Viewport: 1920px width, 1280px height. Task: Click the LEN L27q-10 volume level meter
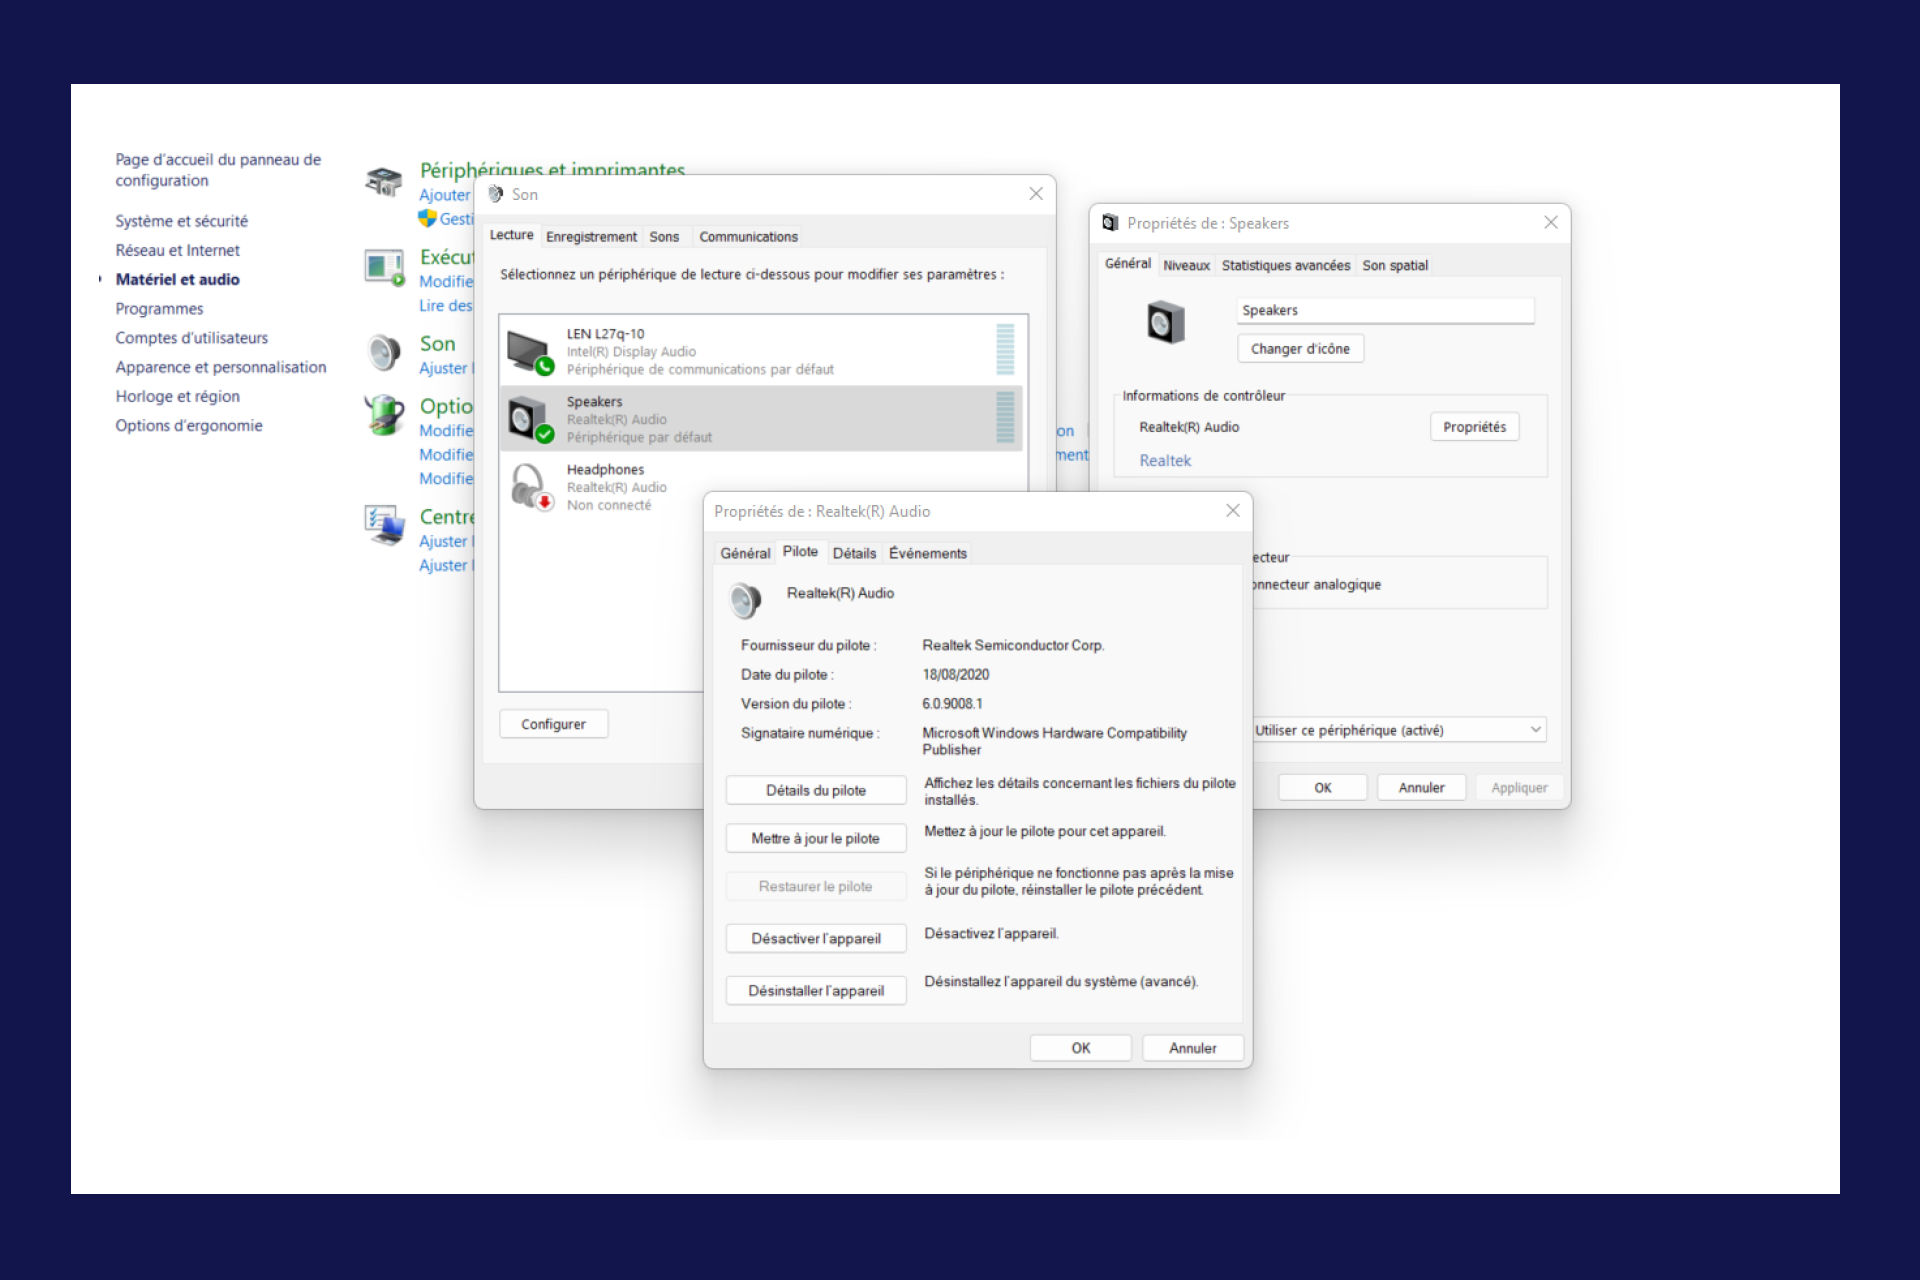[1005, 349]
